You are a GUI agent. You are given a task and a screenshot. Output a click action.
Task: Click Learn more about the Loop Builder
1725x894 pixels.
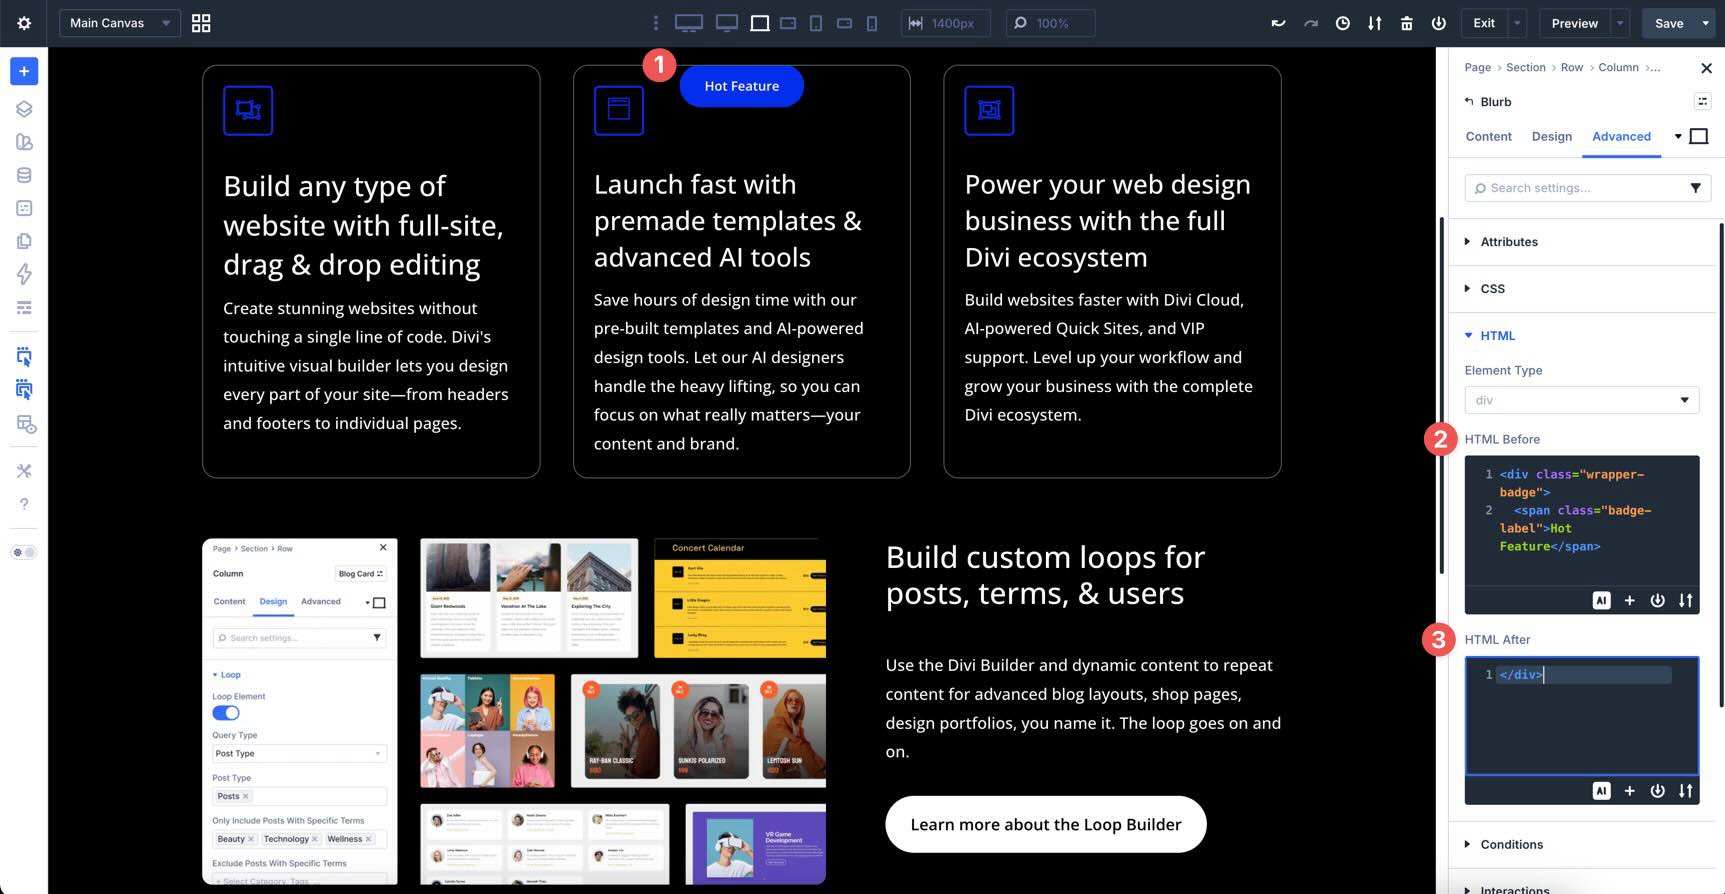(1046, 824)
